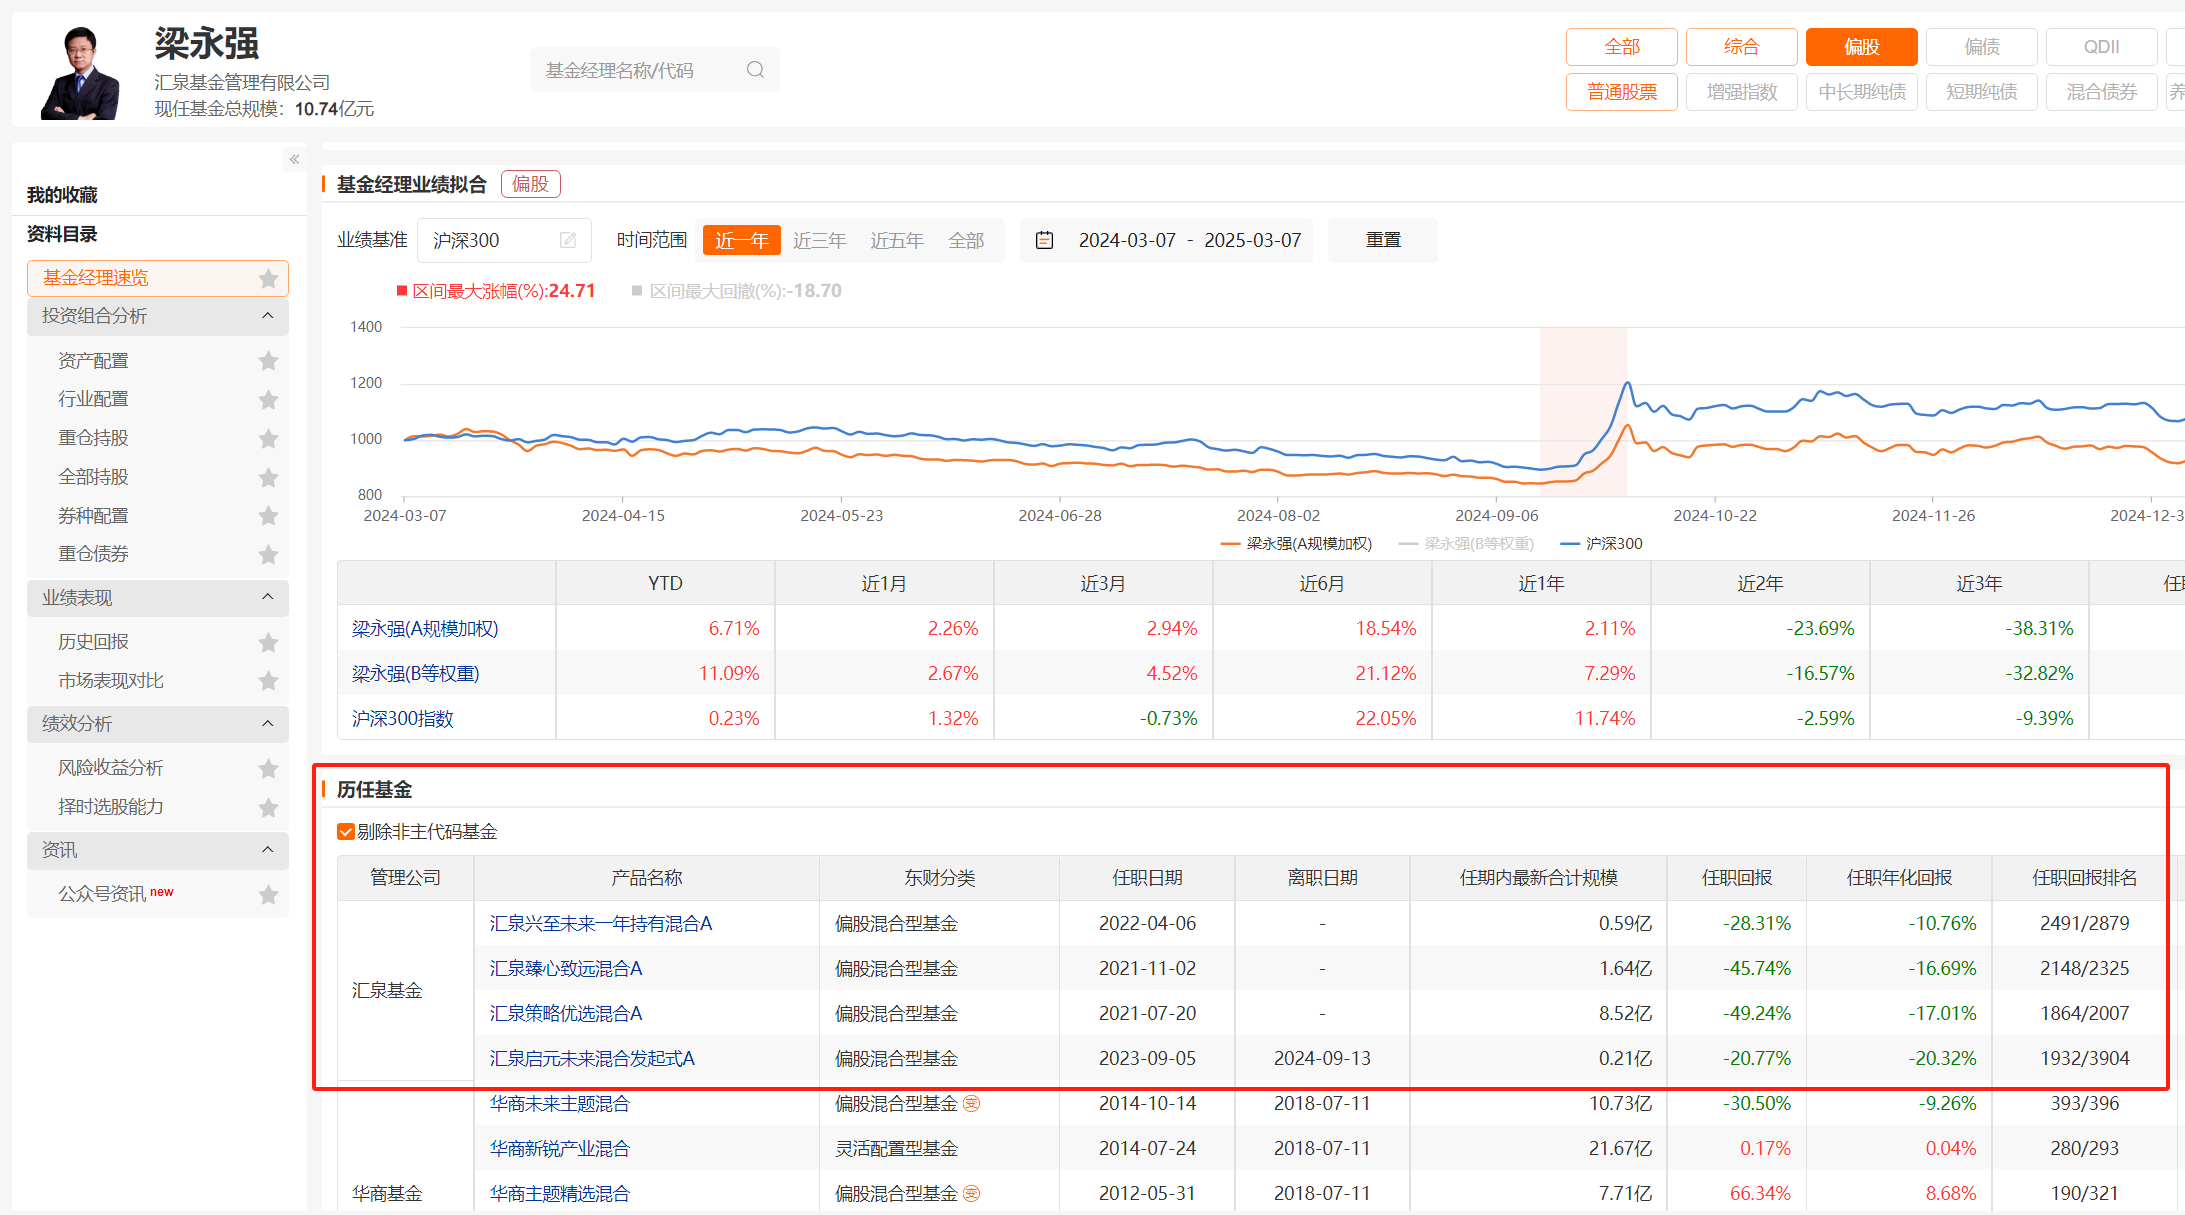Star the 重仓持股 sidebar entry
2185x1215 pixels.
(268, 438)
